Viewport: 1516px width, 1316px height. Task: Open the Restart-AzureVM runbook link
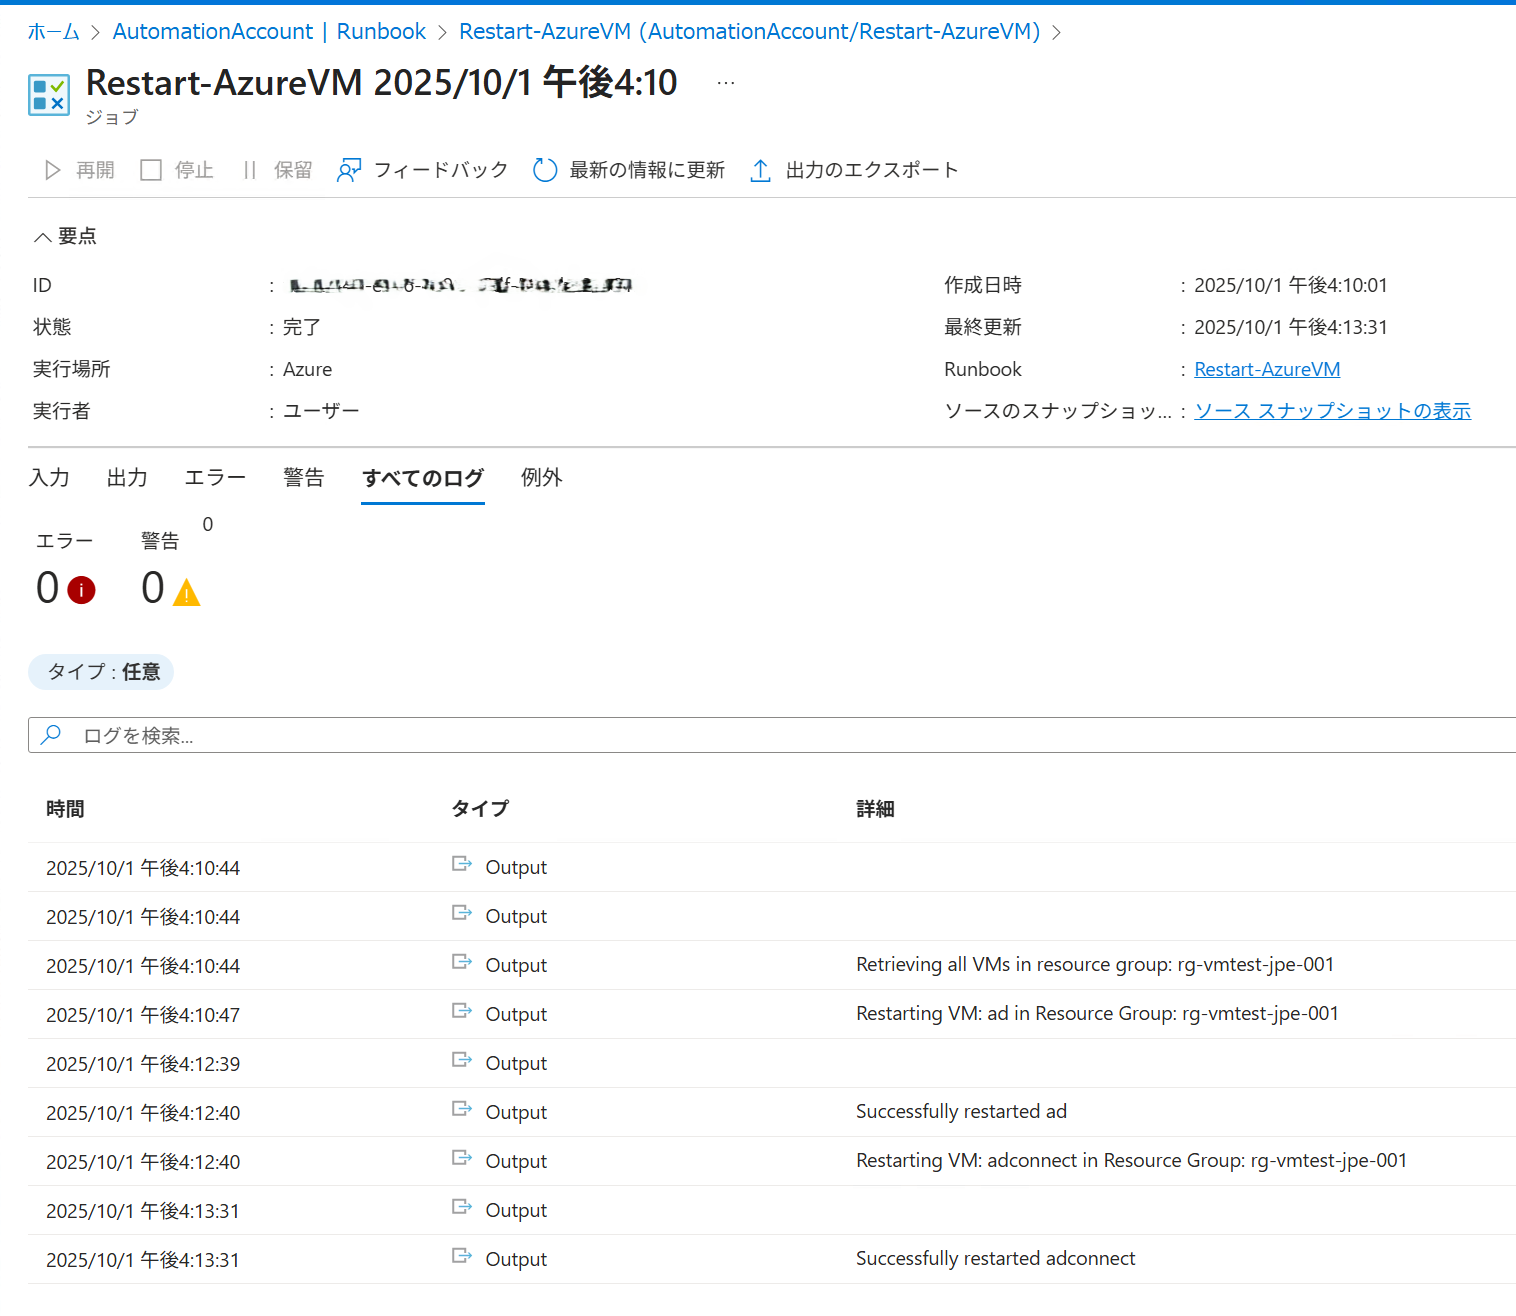[1266, 369]
